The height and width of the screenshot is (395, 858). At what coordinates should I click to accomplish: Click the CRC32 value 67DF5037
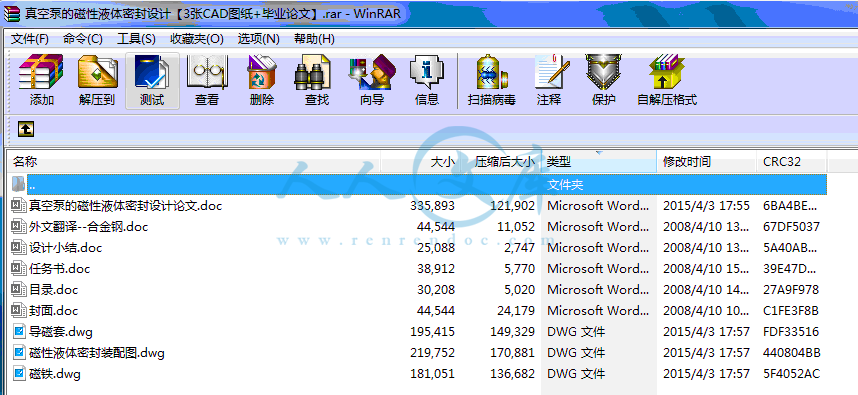coord(791,226)
